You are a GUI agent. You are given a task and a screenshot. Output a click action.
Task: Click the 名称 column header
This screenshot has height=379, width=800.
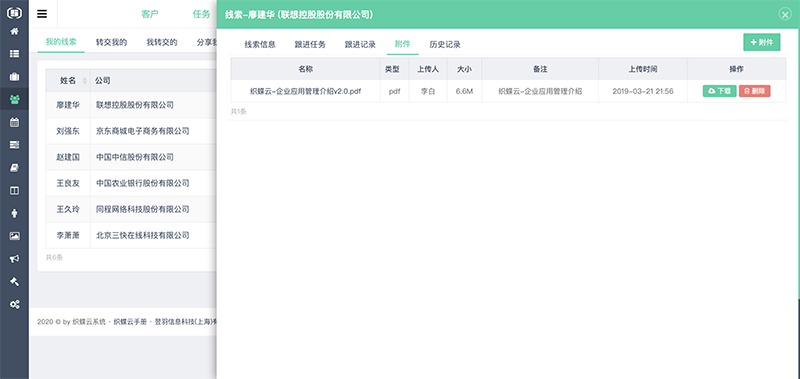pos(306,69)
